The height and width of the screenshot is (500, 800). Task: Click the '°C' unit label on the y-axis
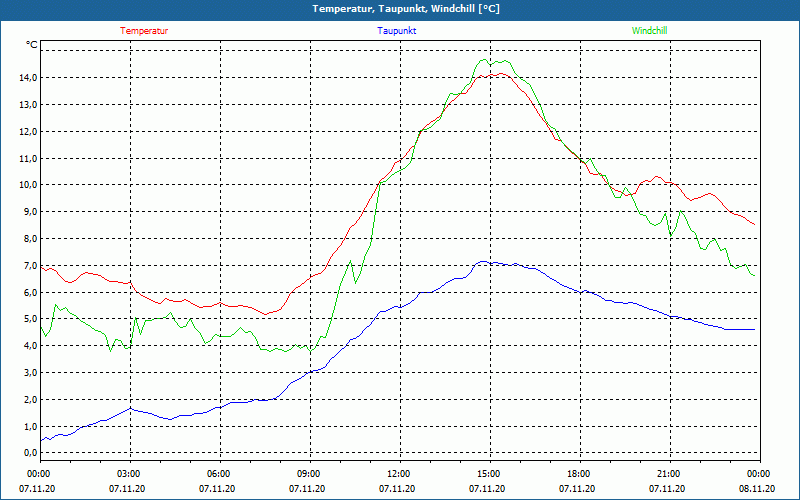(x=32, y=45)
